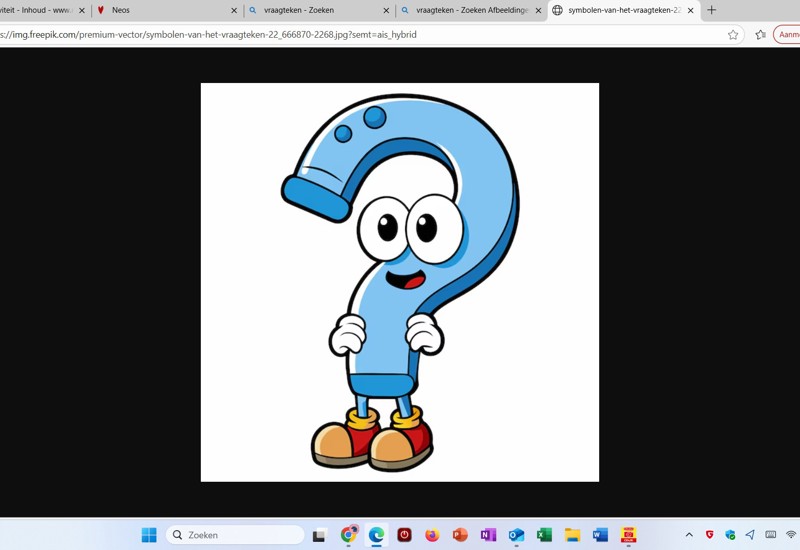Expand hidden system tray icons

click(x=689, y=535)
